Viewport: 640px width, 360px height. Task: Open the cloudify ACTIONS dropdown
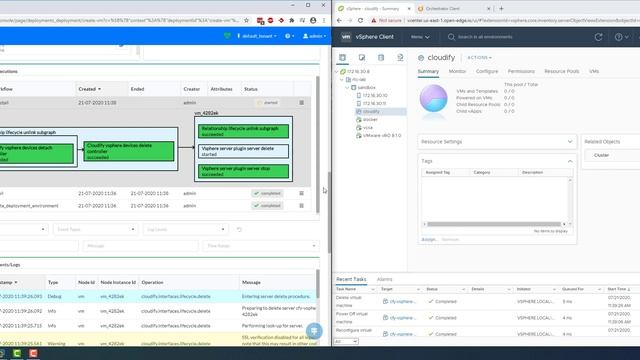point(479,58)
